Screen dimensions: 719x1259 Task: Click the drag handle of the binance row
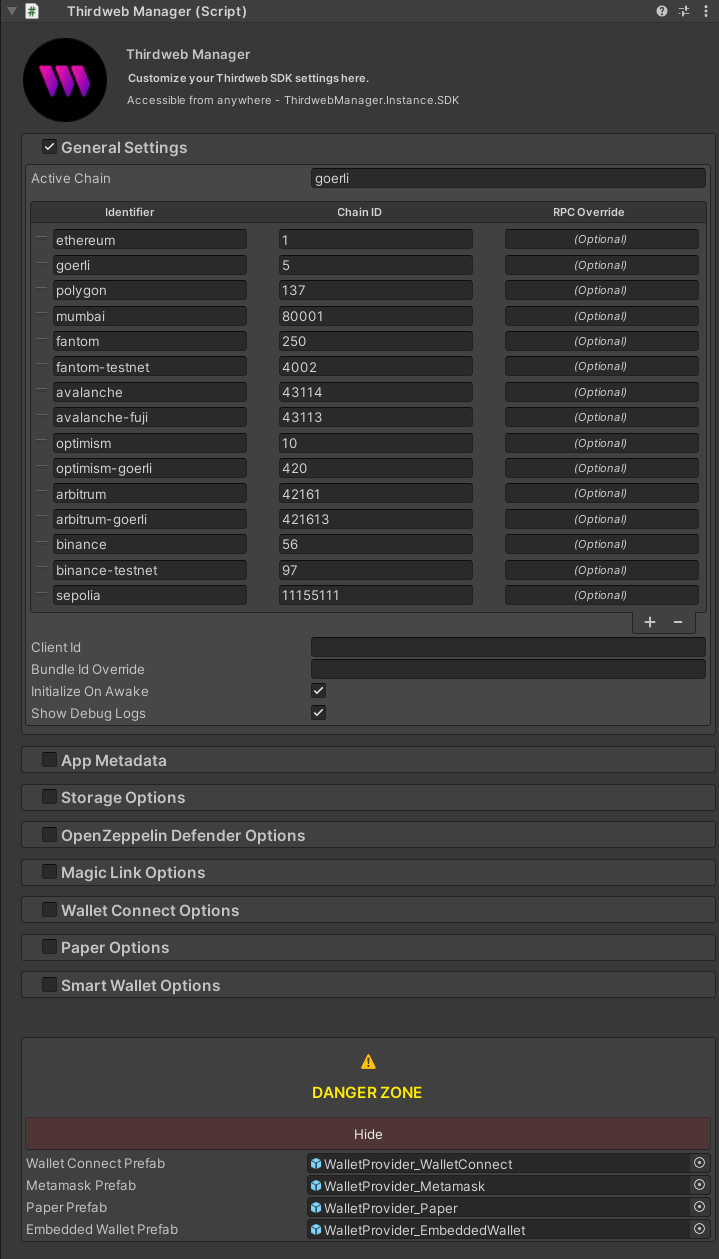[41, 544]
